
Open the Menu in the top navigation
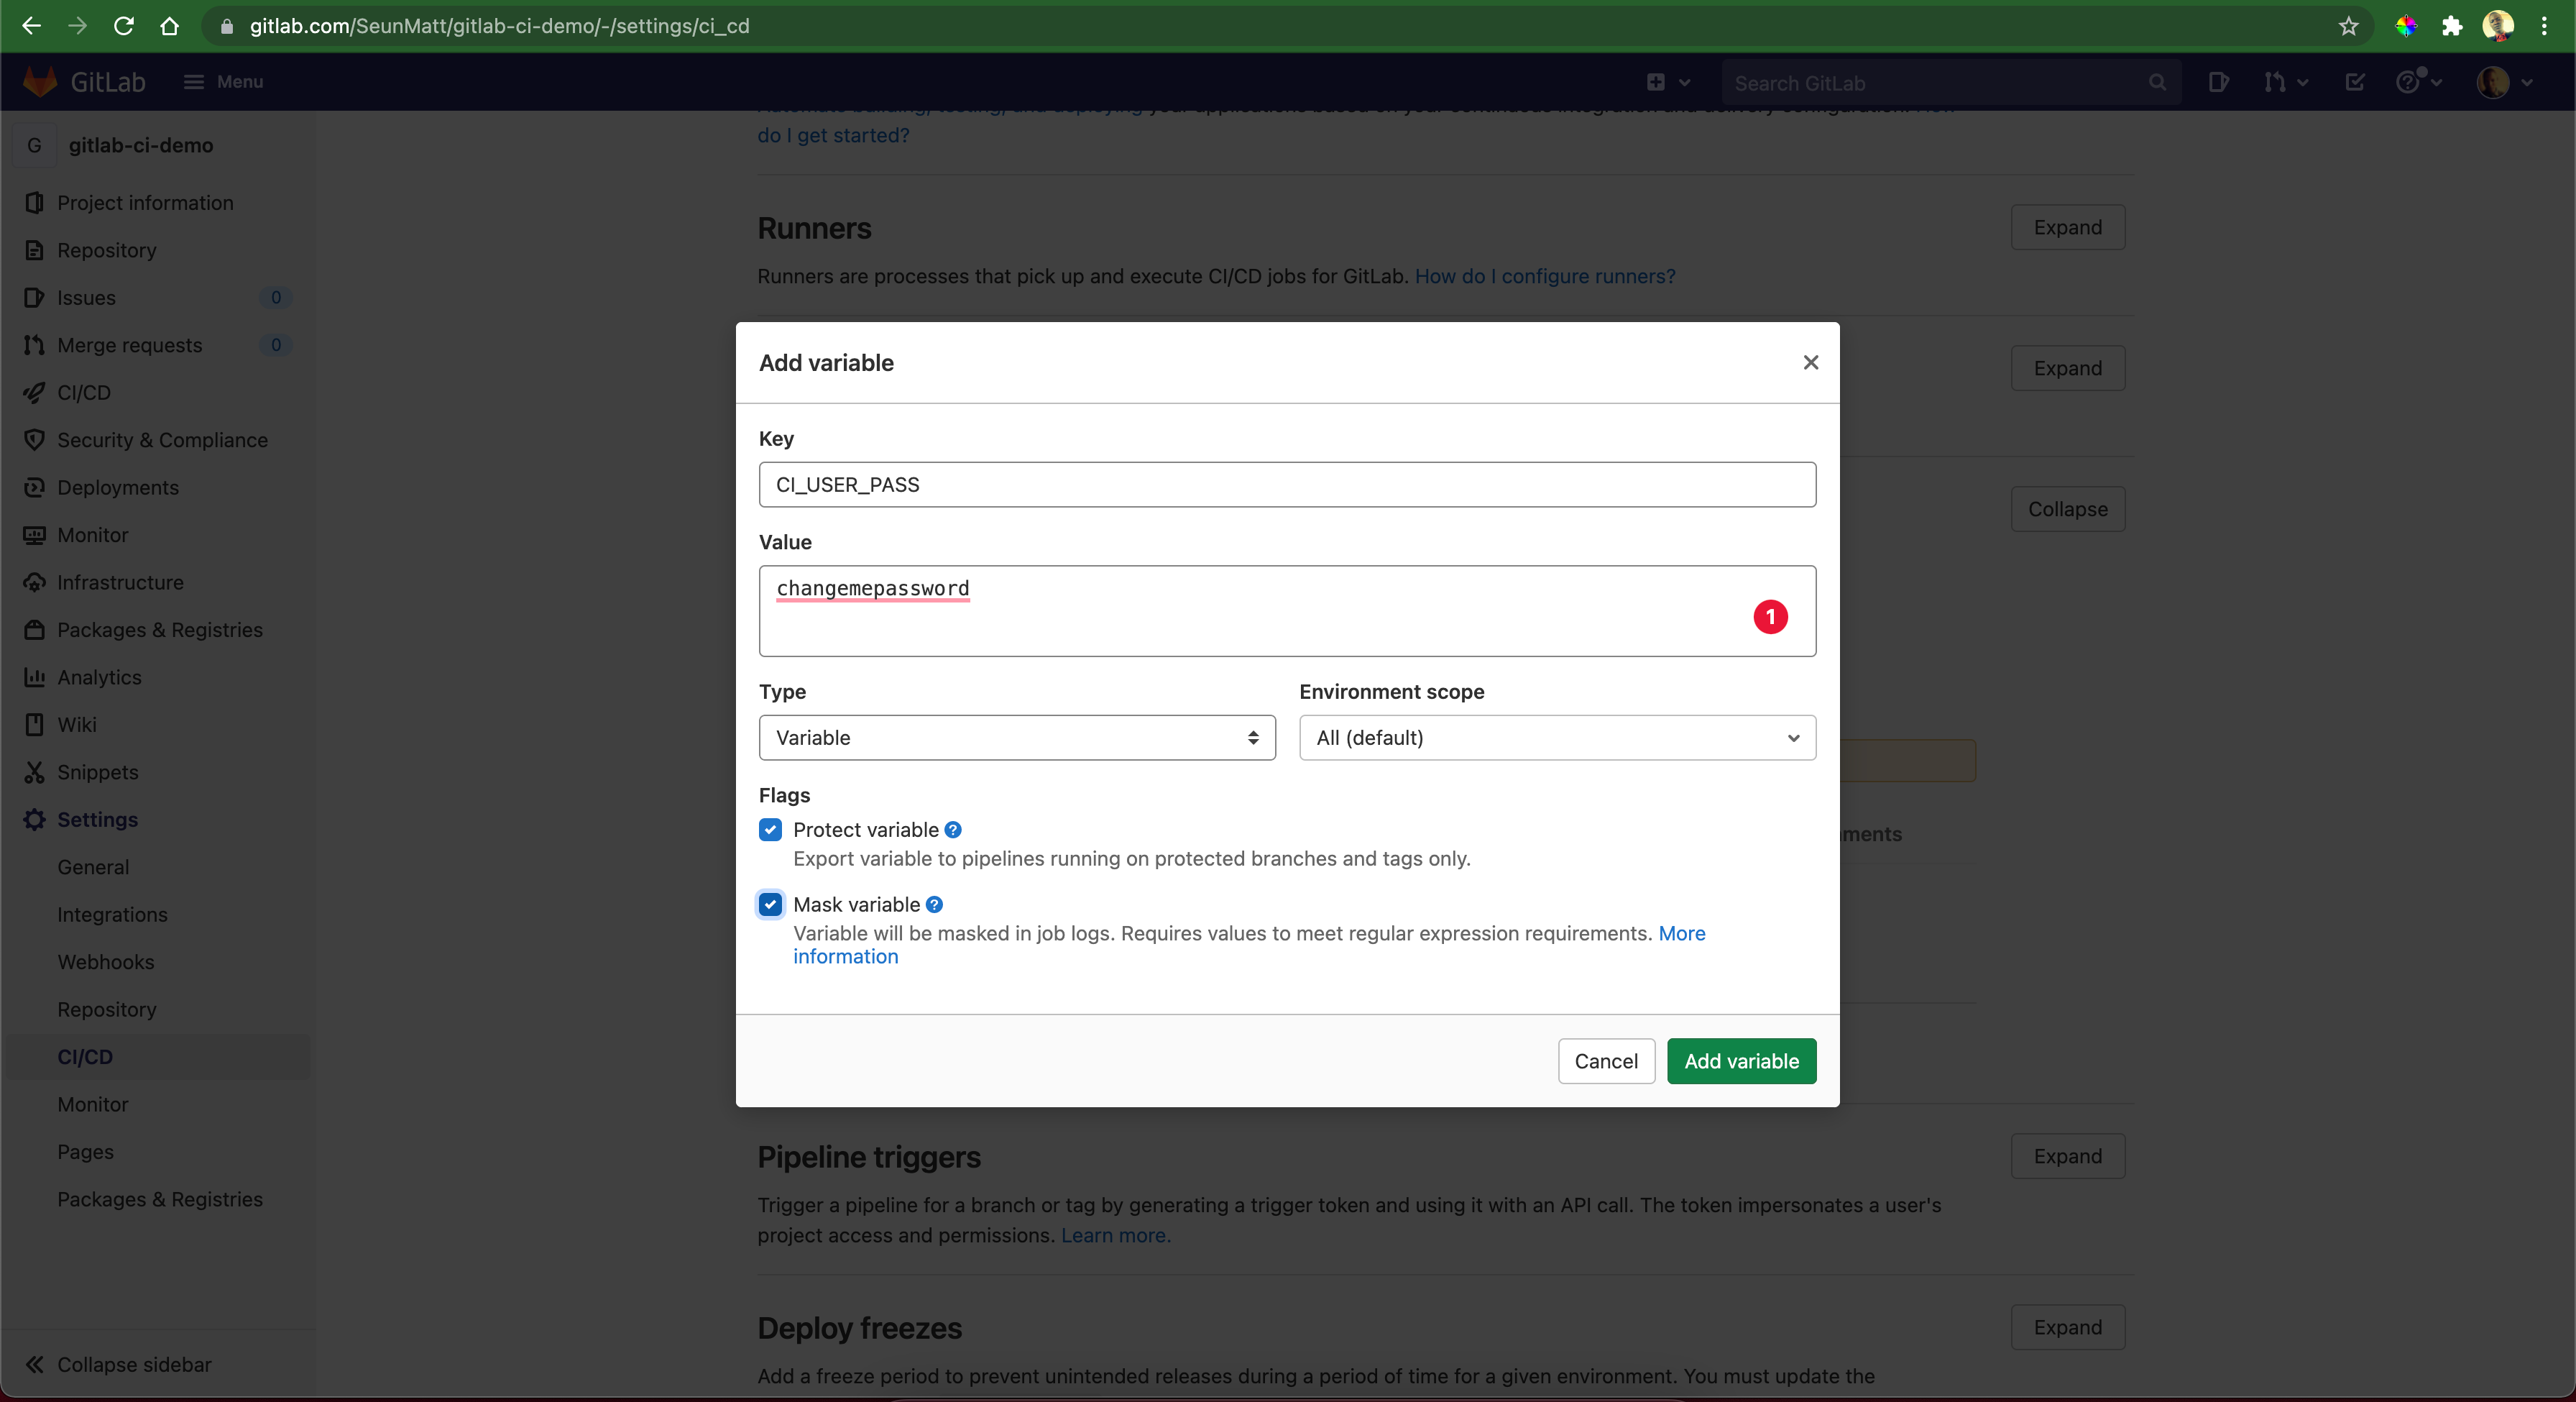[x=224, y=82]
